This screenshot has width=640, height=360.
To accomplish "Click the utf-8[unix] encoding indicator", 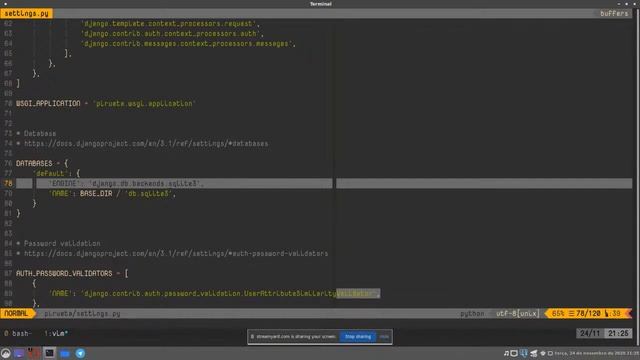I will pyautogui.click(x=518, y=313).
